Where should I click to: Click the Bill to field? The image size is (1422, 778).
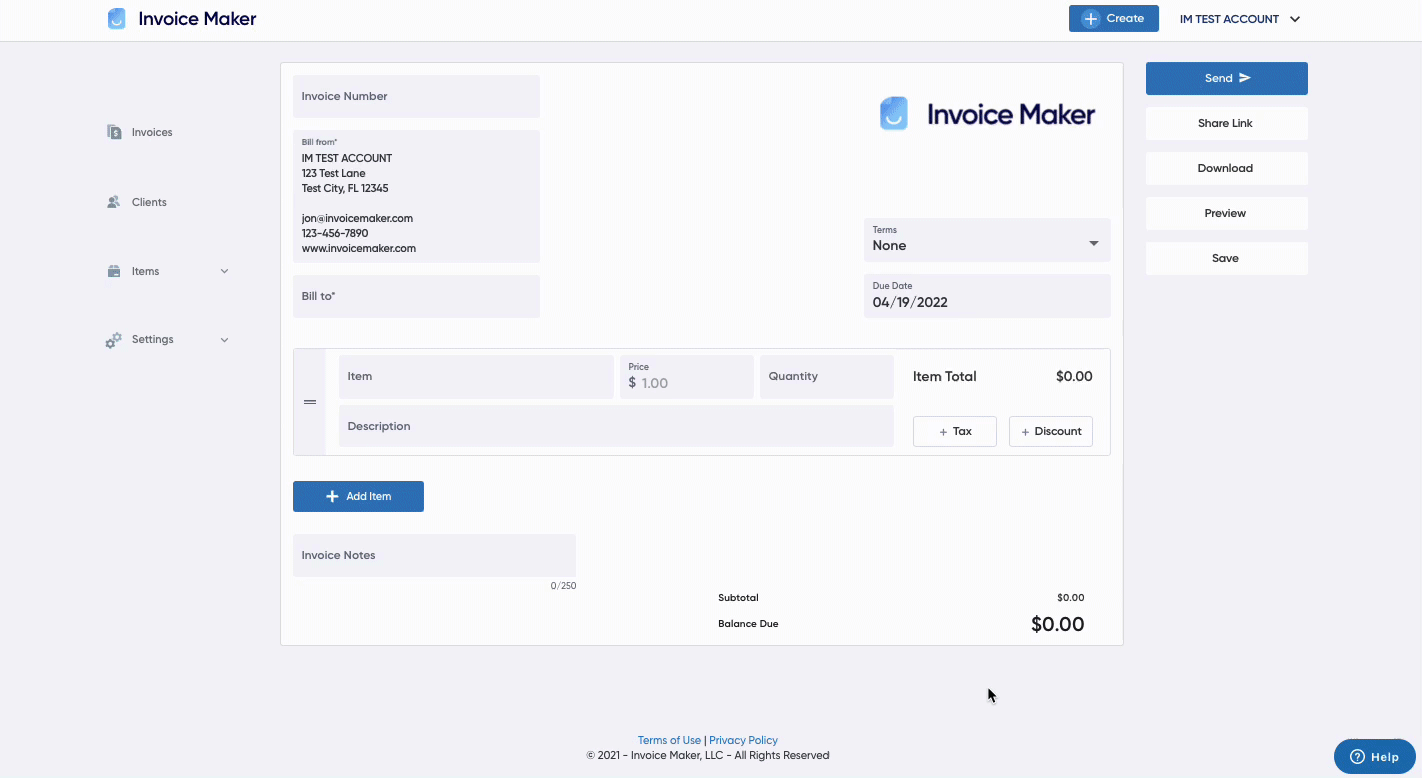(416, 297)
